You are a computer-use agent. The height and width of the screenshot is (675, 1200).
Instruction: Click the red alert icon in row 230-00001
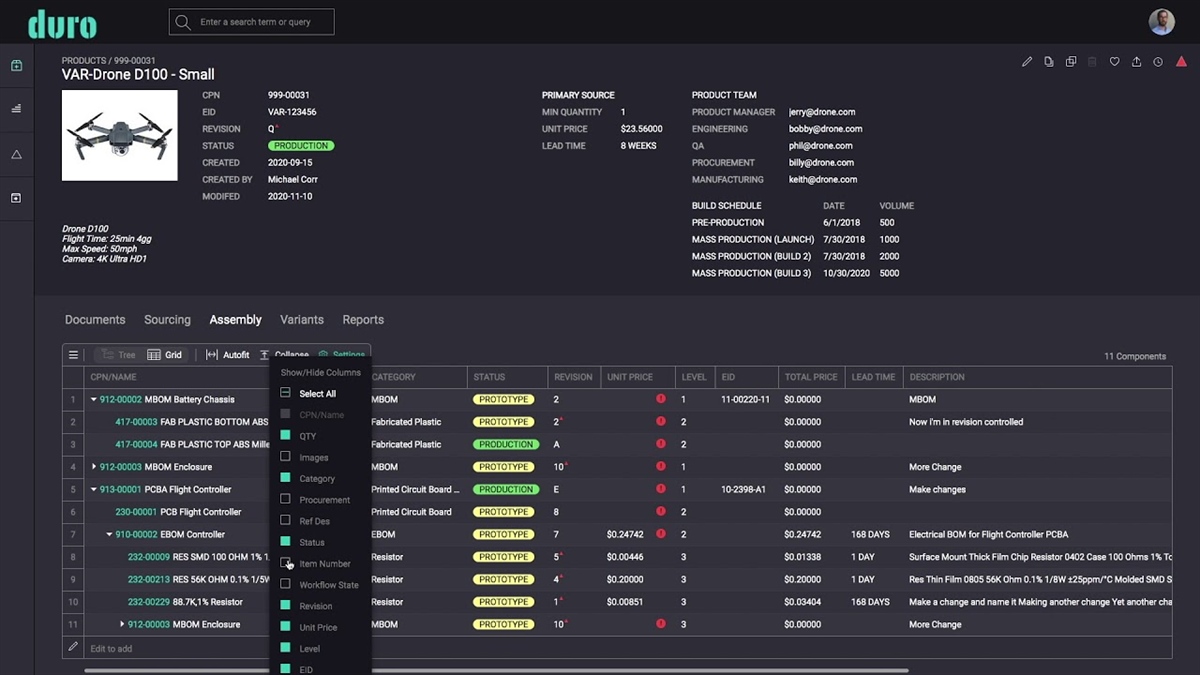click(x=661, y=512)
